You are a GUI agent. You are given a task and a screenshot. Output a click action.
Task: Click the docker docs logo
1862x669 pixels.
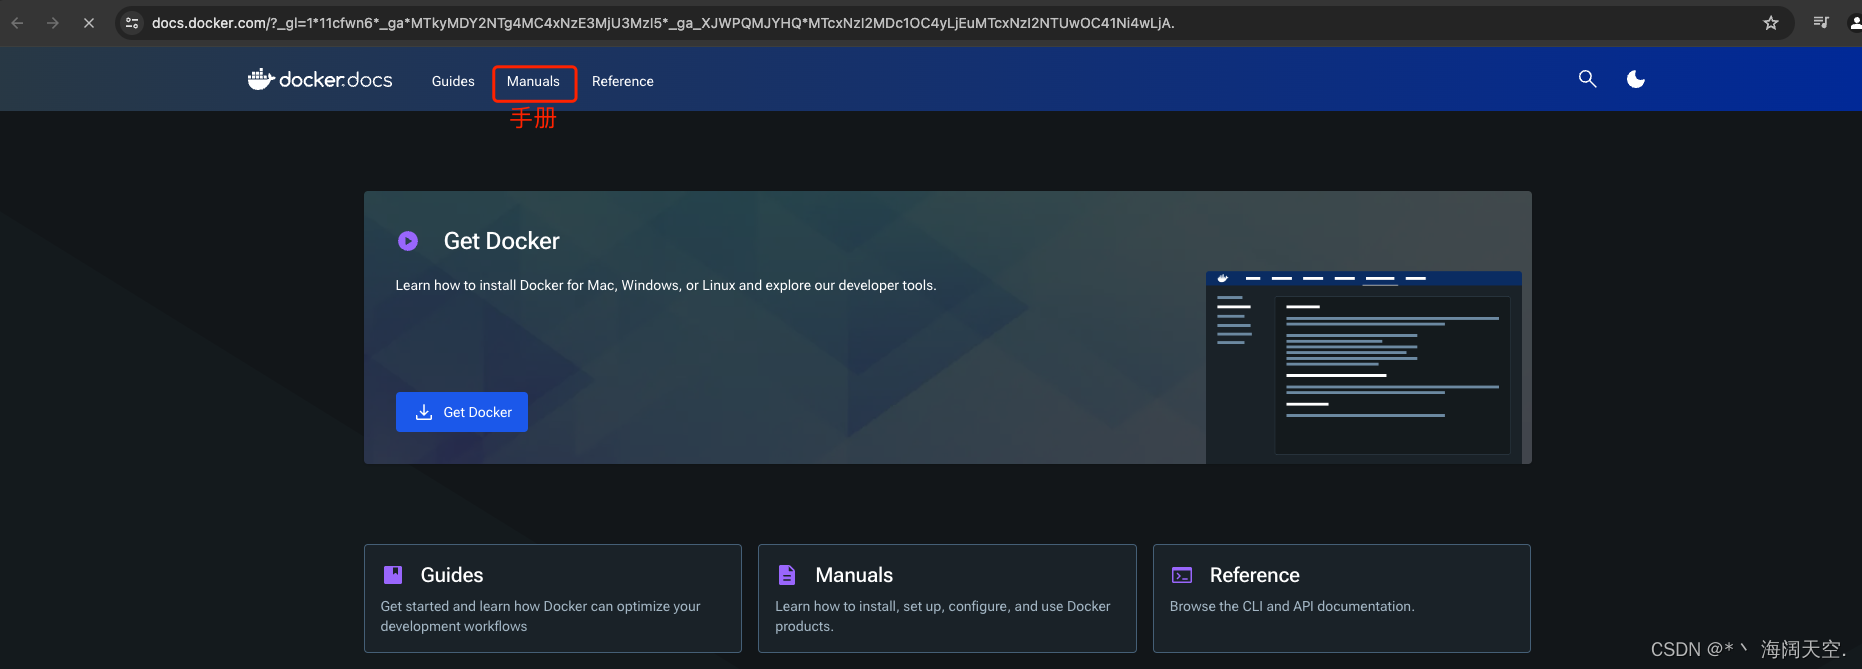320,80
